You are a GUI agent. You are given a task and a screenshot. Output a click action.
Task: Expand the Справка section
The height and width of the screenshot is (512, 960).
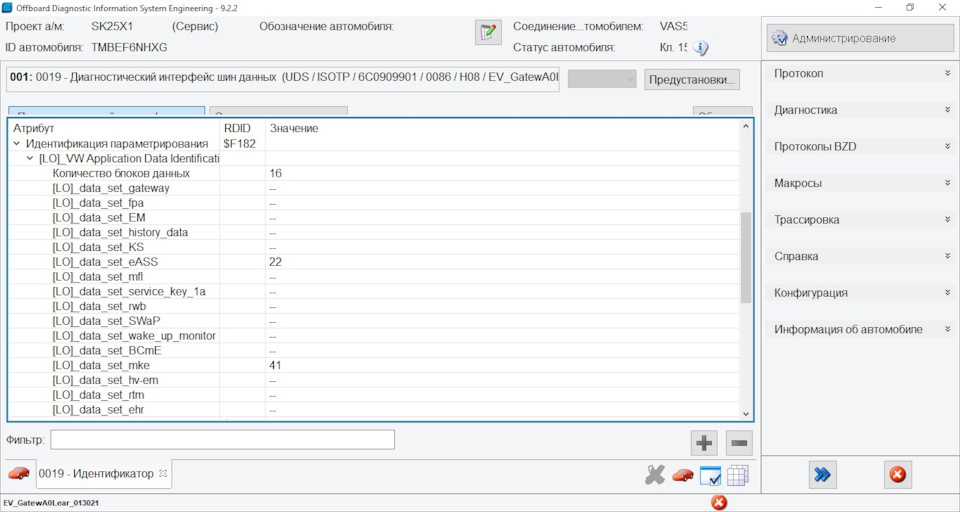pos(860,256)
